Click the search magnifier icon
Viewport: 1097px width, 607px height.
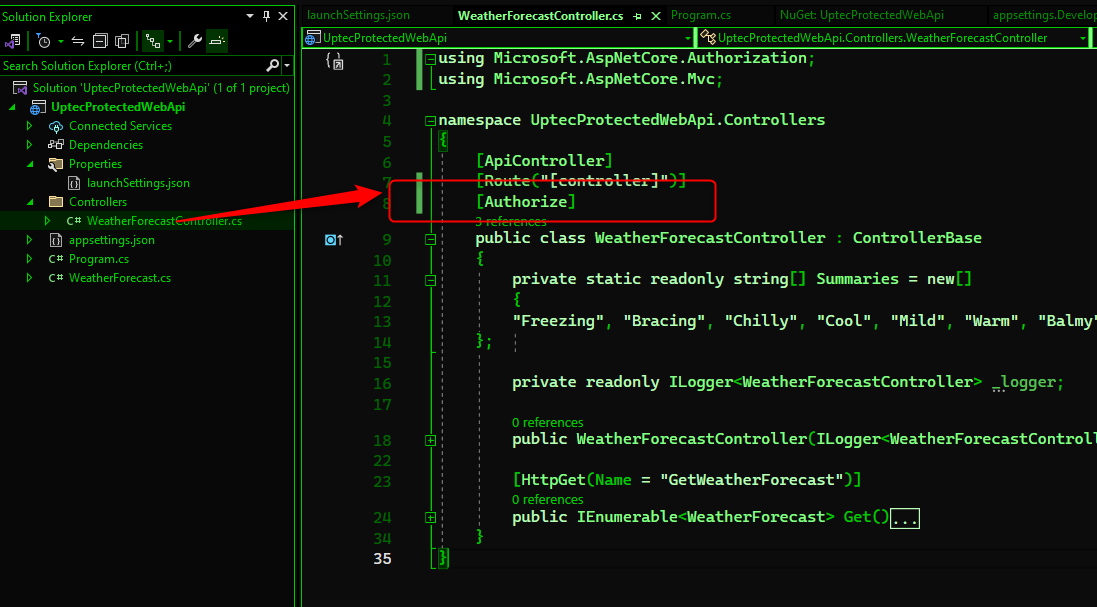[x=273, y=65]
